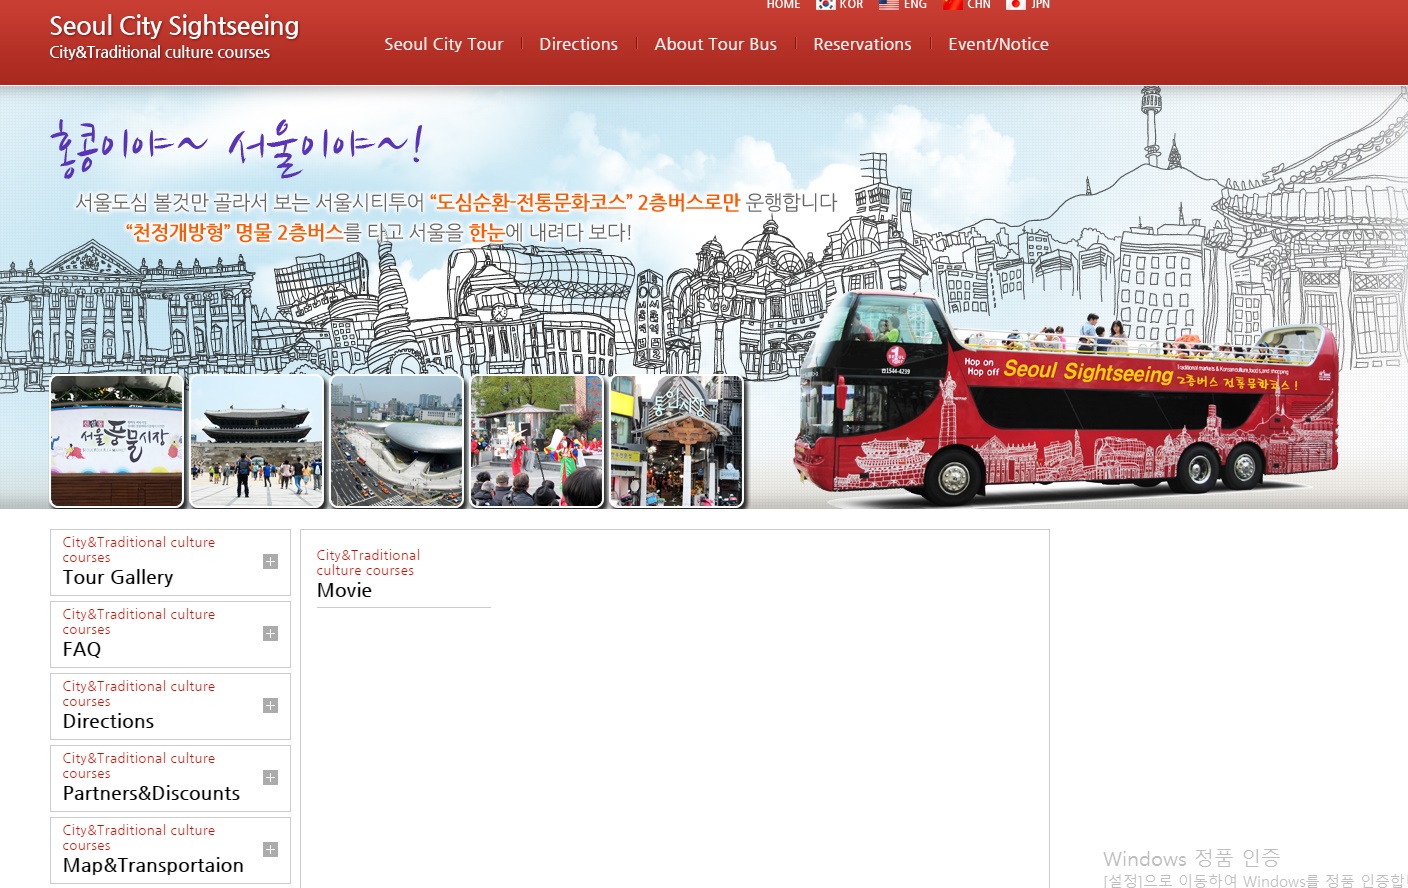Click the red double-decker bus image
This screenshot has width=1408, height=888.
(x=1065, y=398)
